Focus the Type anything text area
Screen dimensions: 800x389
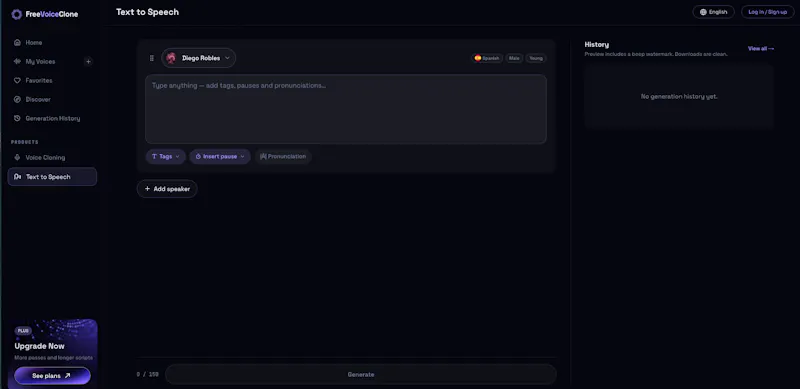(x=346, y=109)
